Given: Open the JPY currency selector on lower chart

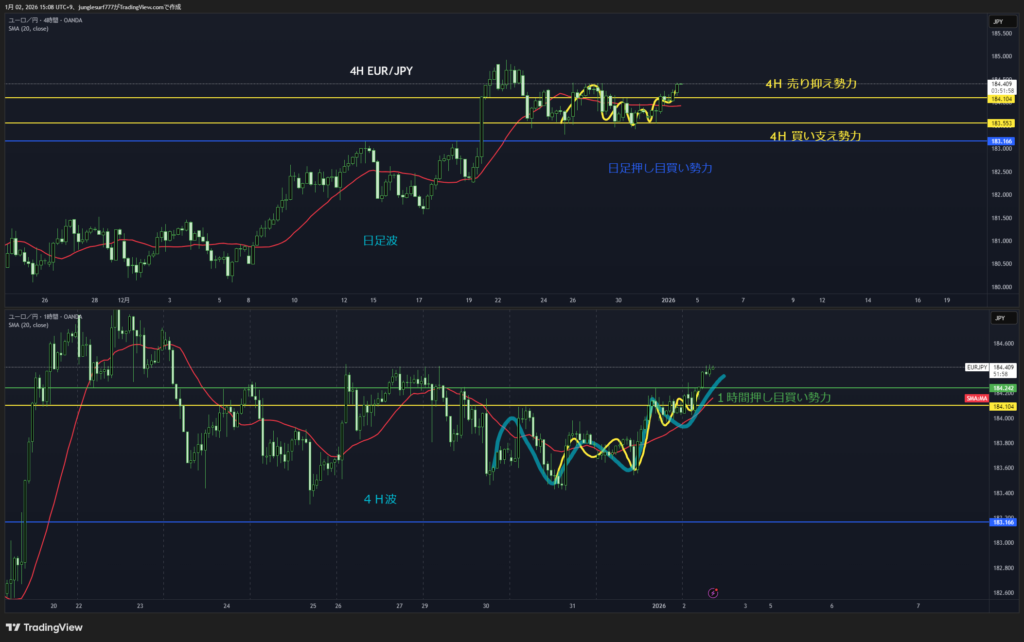Looking at the screenshot, I should (997, 317).
